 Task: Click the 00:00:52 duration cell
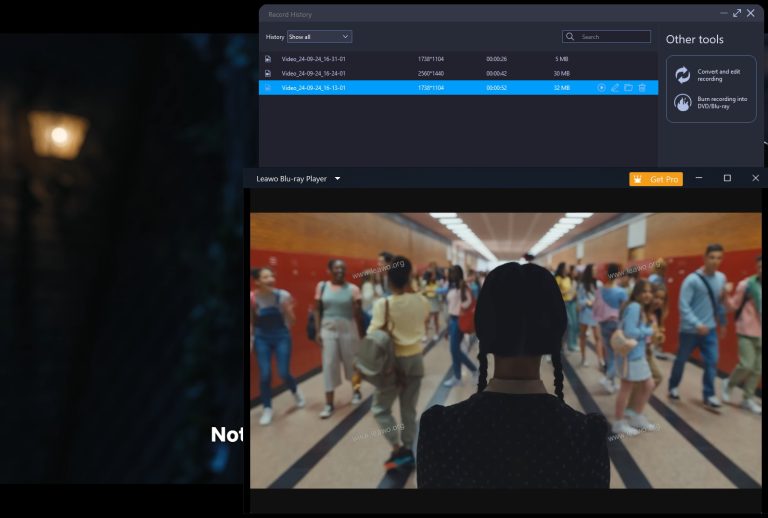click(496, 88)
